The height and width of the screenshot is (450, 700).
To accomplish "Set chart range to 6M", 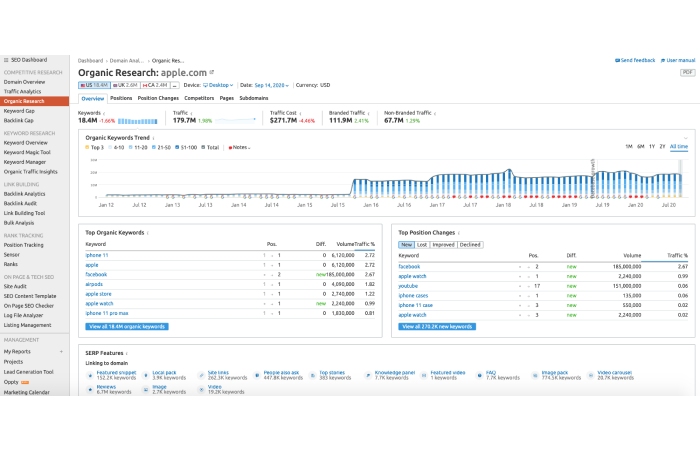I will (x=641, y=146).
